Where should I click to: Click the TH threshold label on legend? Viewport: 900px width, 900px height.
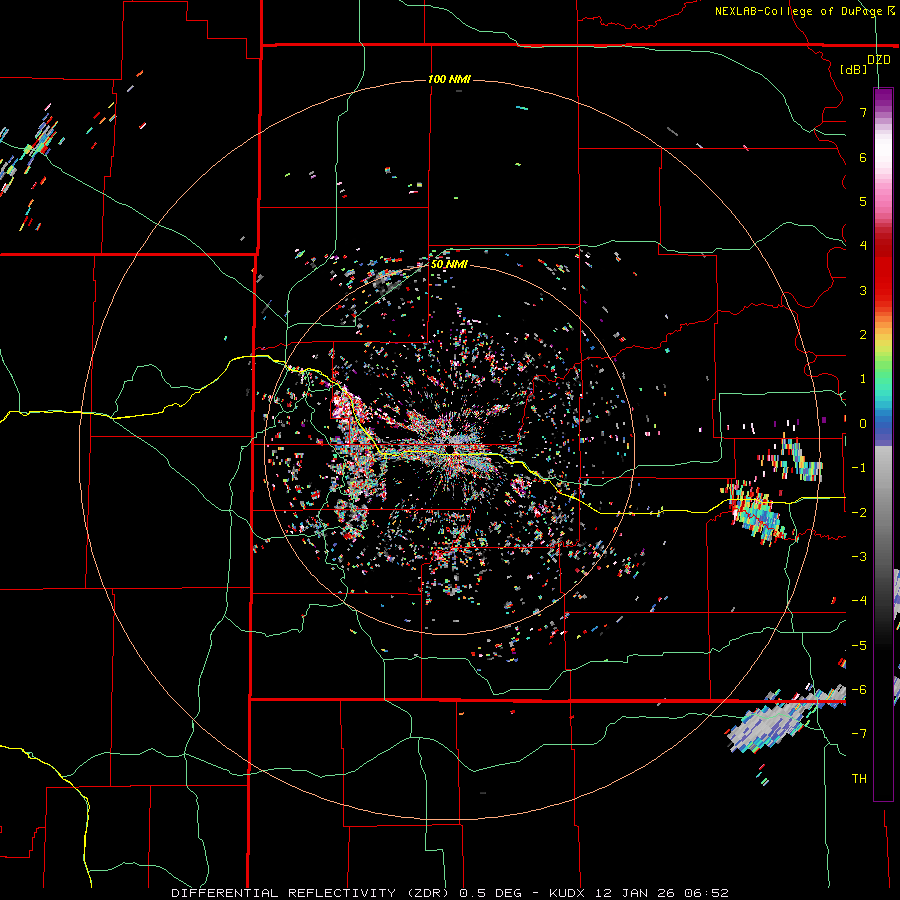coord(859,779)
